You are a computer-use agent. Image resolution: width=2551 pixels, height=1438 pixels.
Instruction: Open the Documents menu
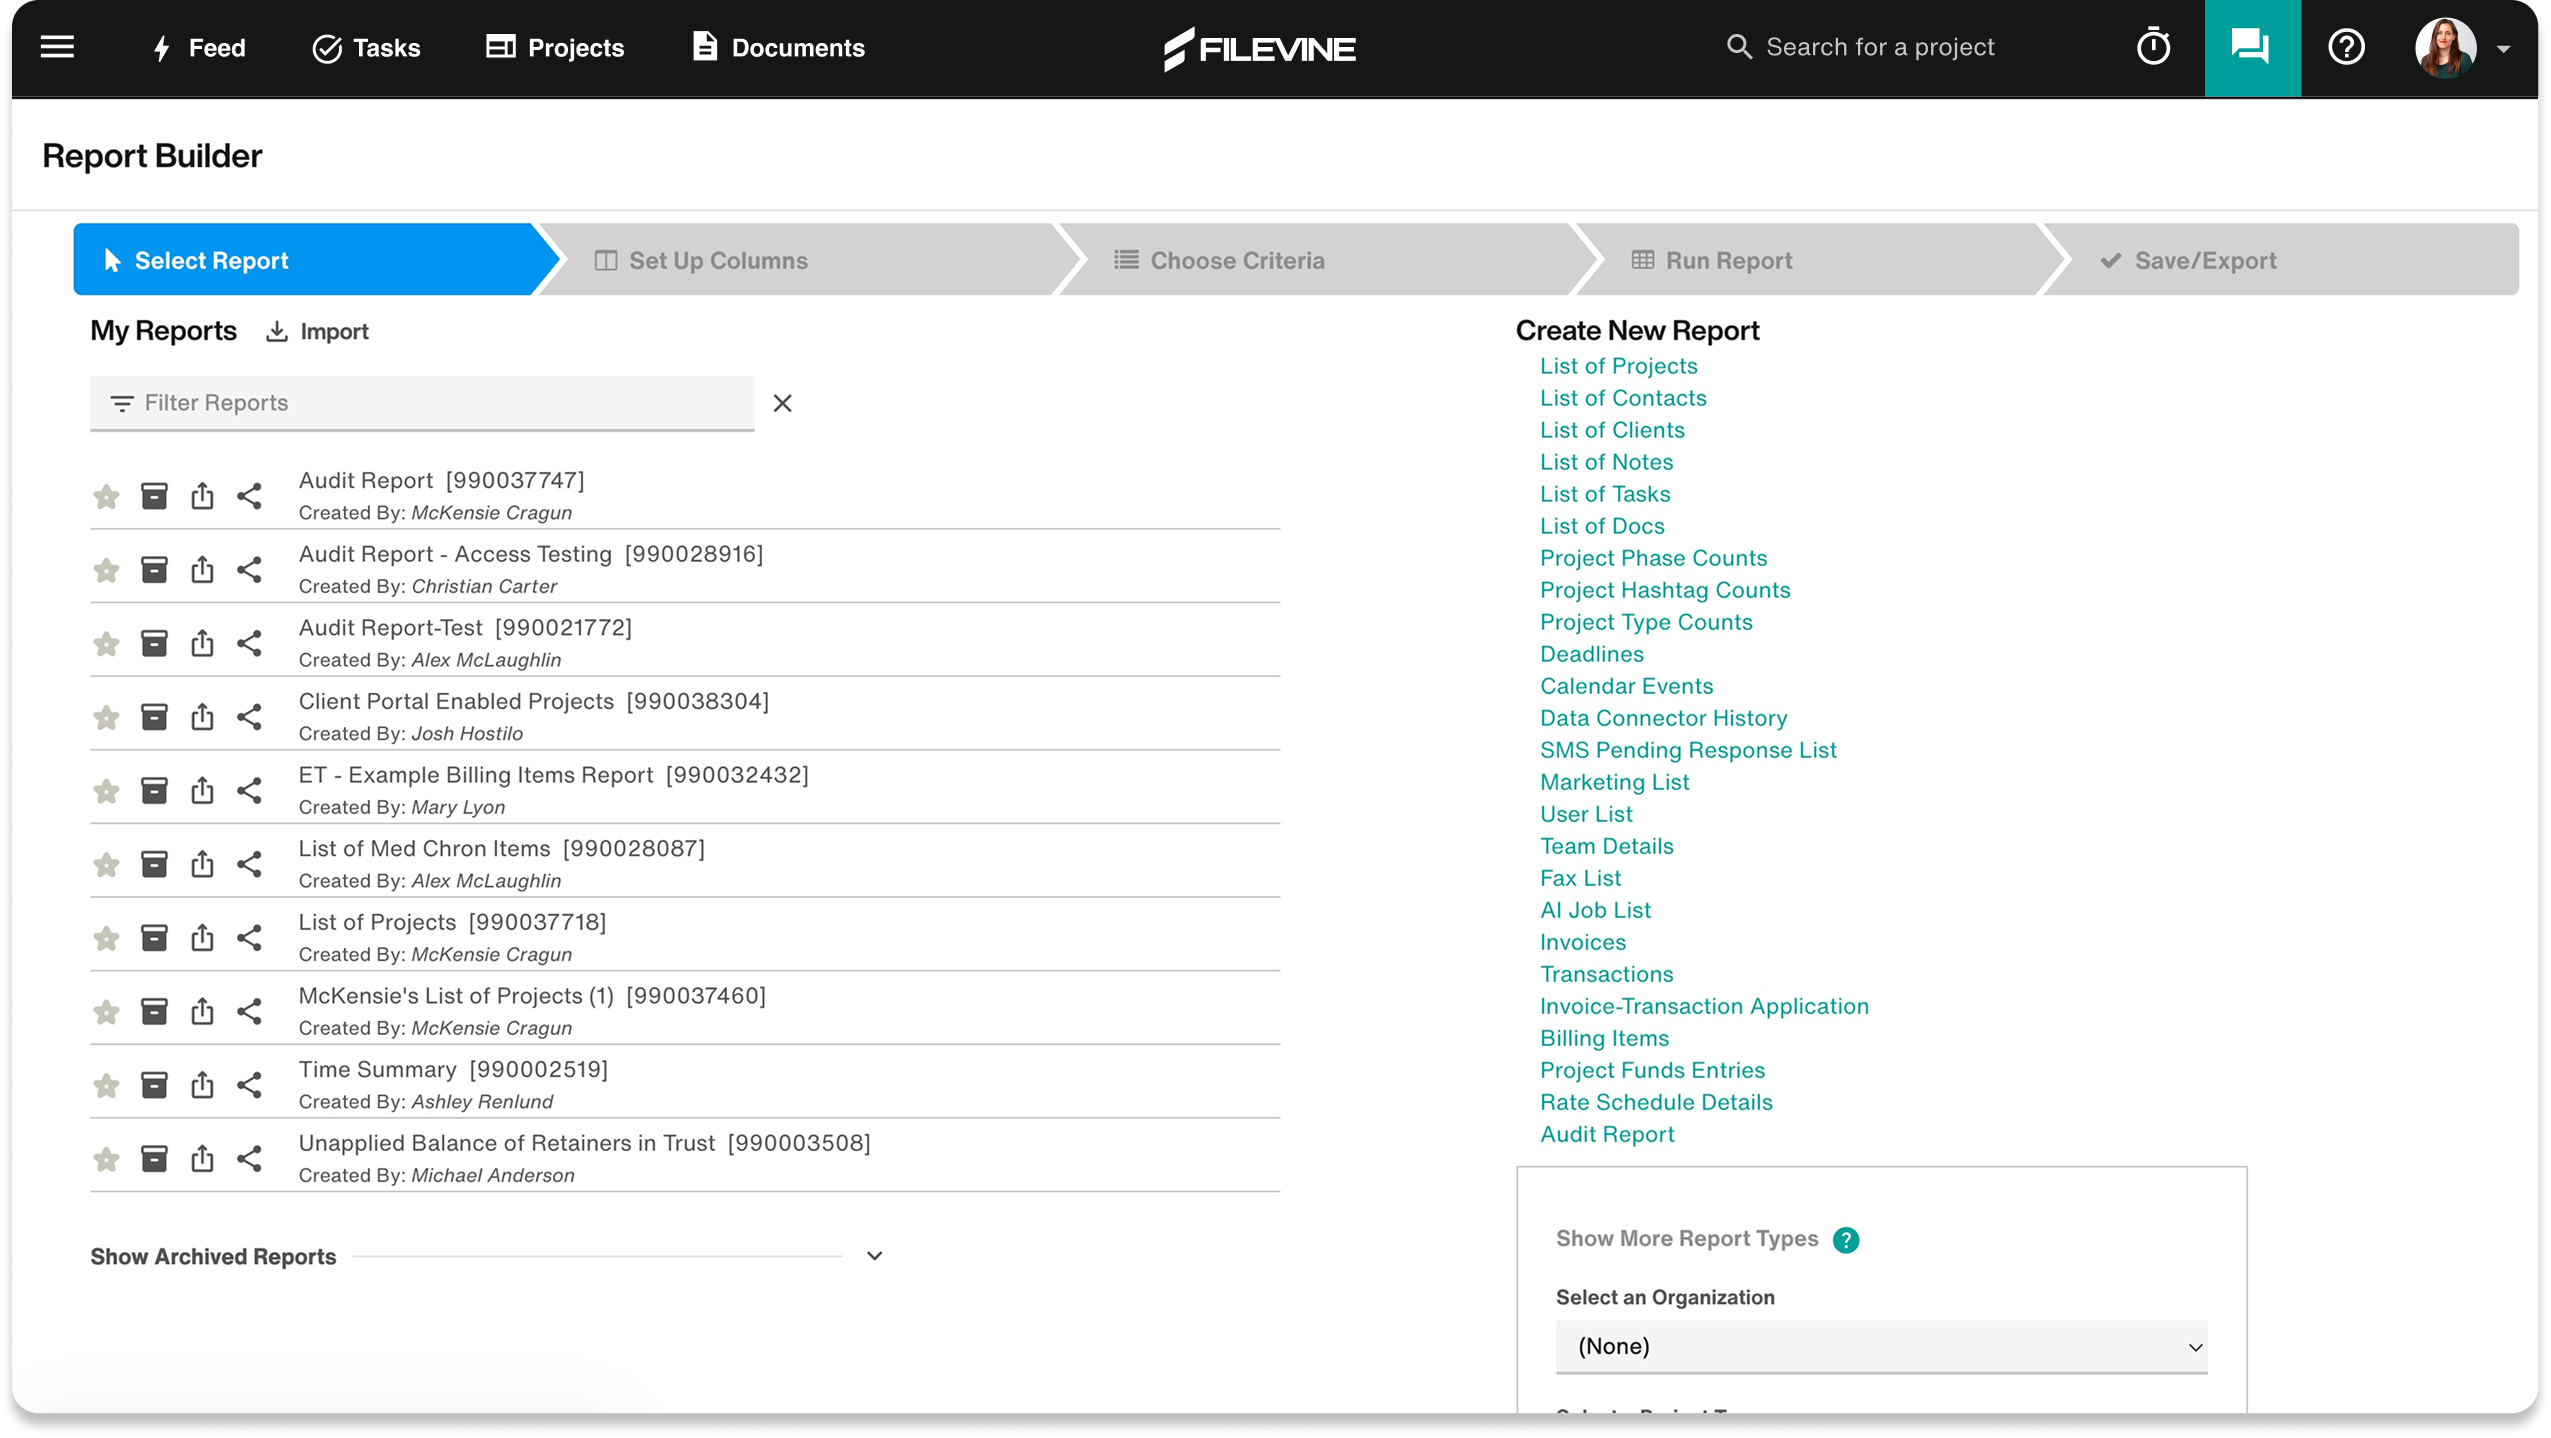tap(778, 48)
